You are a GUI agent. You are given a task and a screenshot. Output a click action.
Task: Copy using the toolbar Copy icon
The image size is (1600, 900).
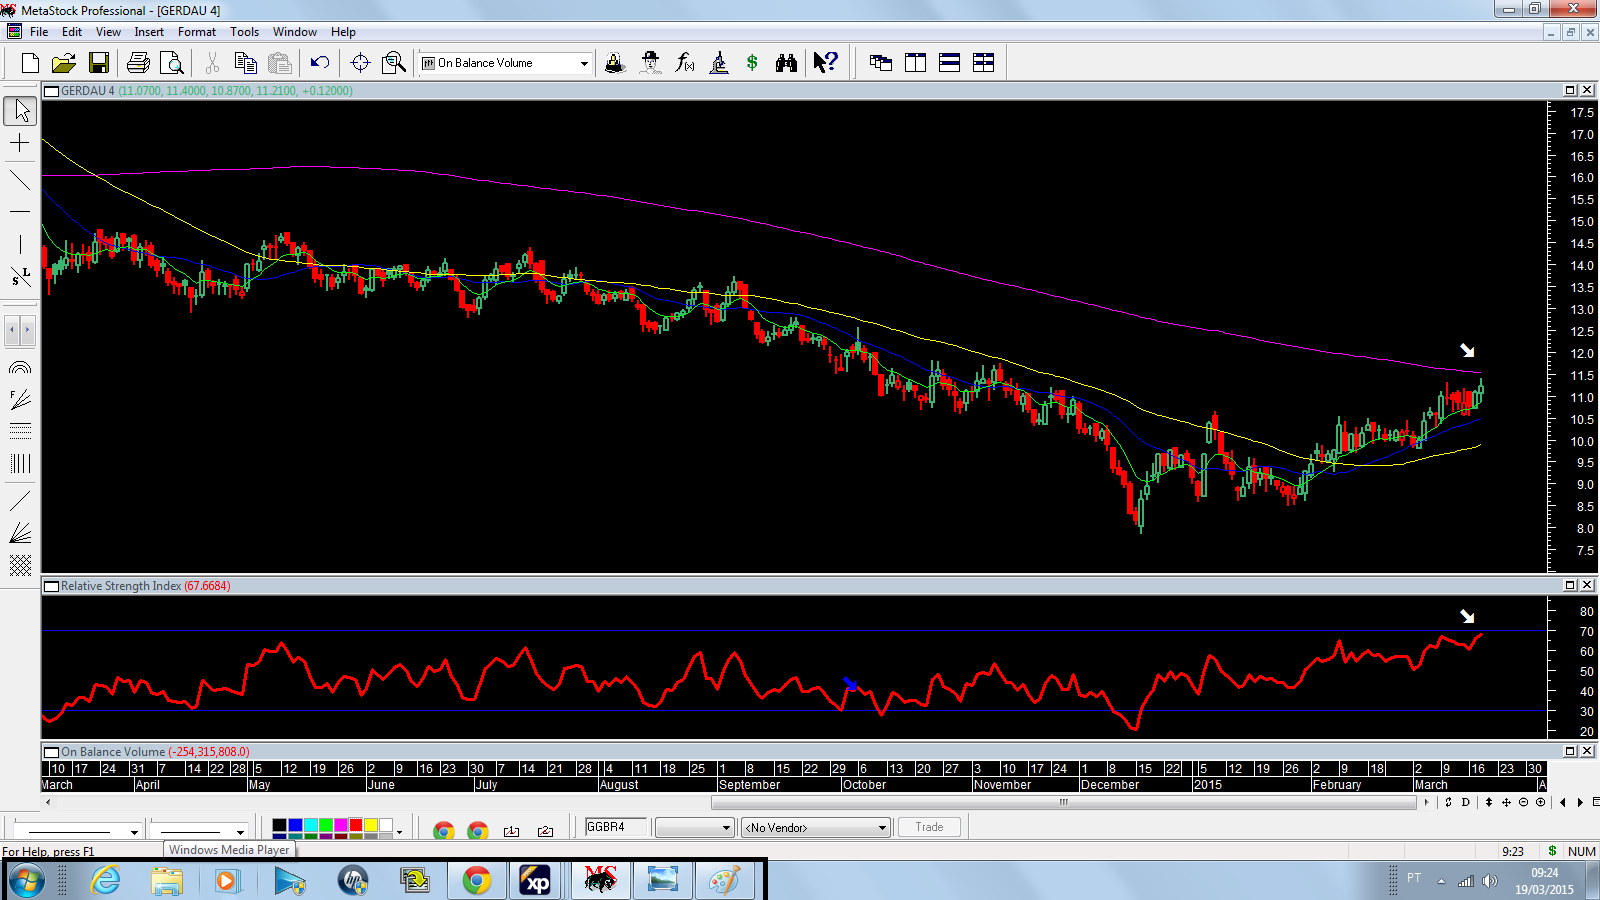(x=246, y=63)
